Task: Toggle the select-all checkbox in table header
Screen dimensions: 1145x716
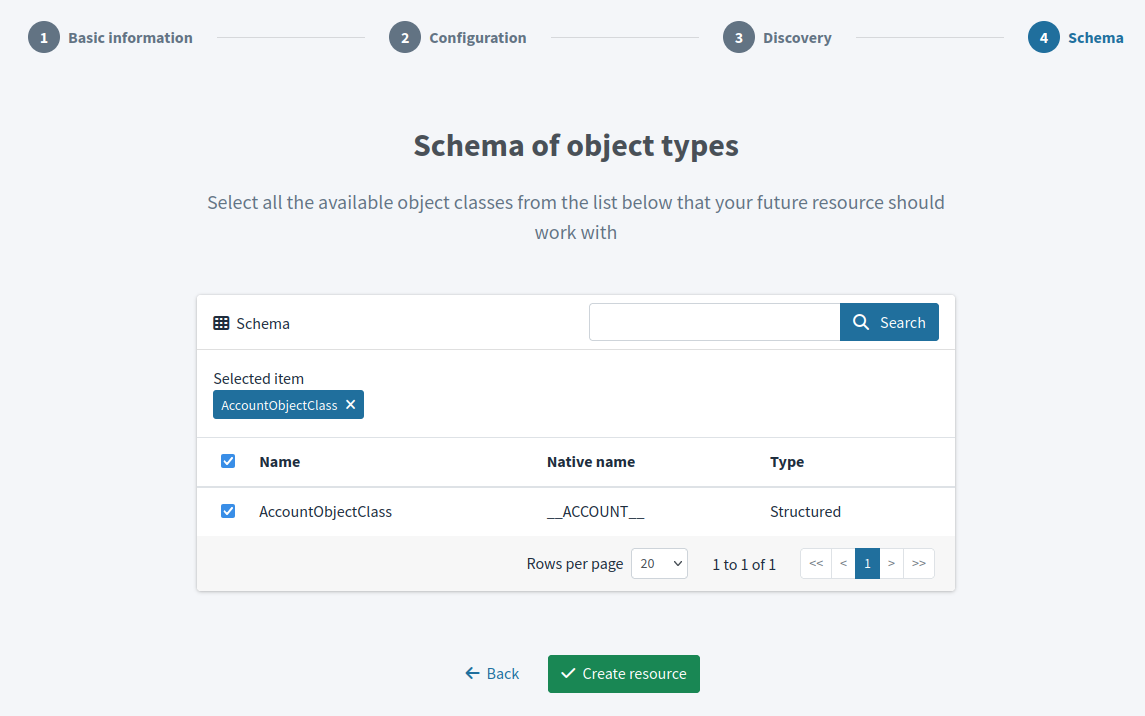Action: 228,461
